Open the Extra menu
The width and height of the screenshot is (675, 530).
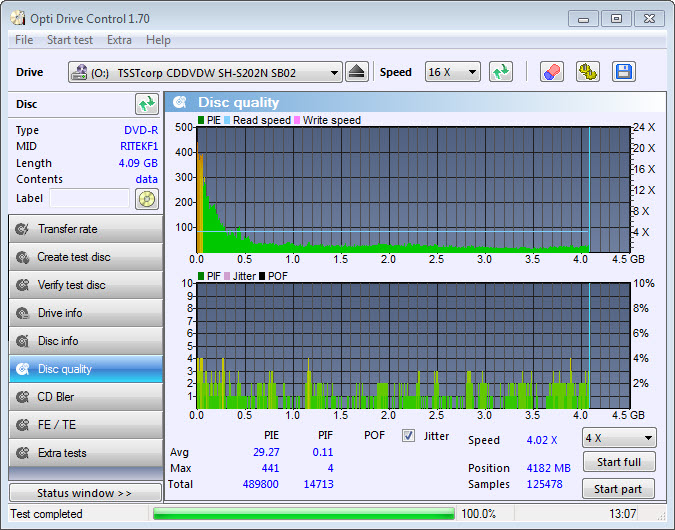(119, 40)
